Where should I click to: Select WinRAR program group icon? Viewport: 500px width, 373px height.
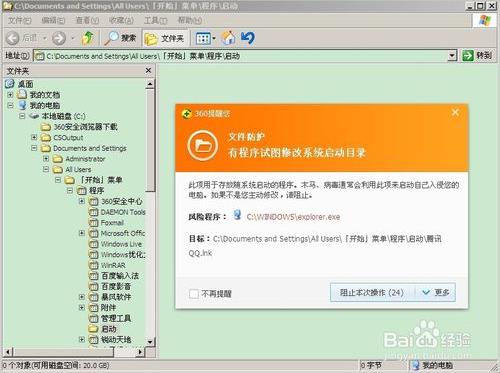pyautogui.click(x=94, y=265)
